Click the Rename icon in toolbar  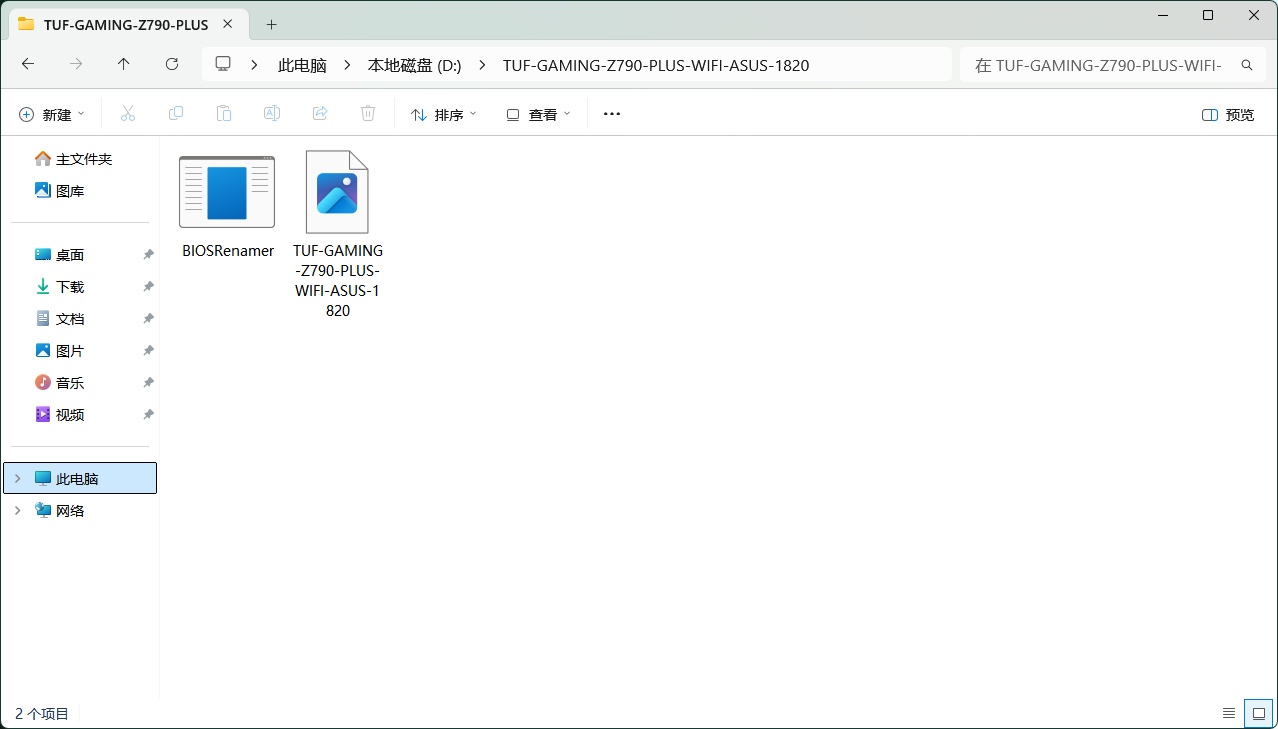click(x=272, y=114)
